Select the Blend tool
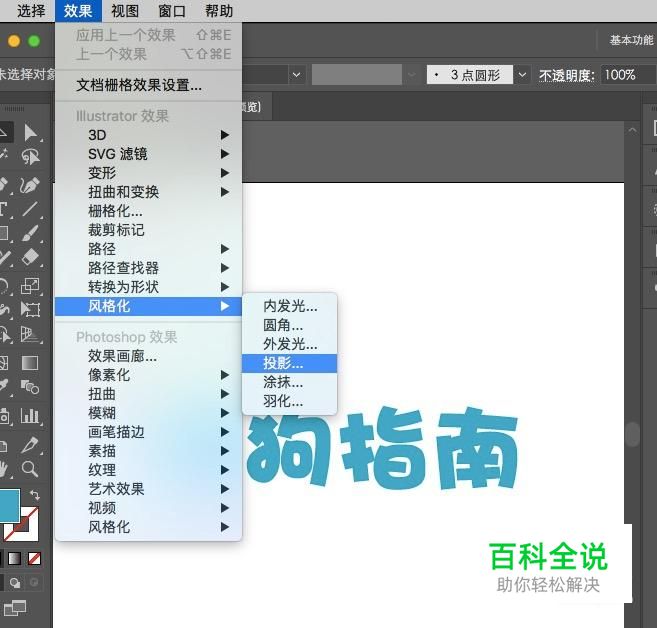 tap(30, 387)
